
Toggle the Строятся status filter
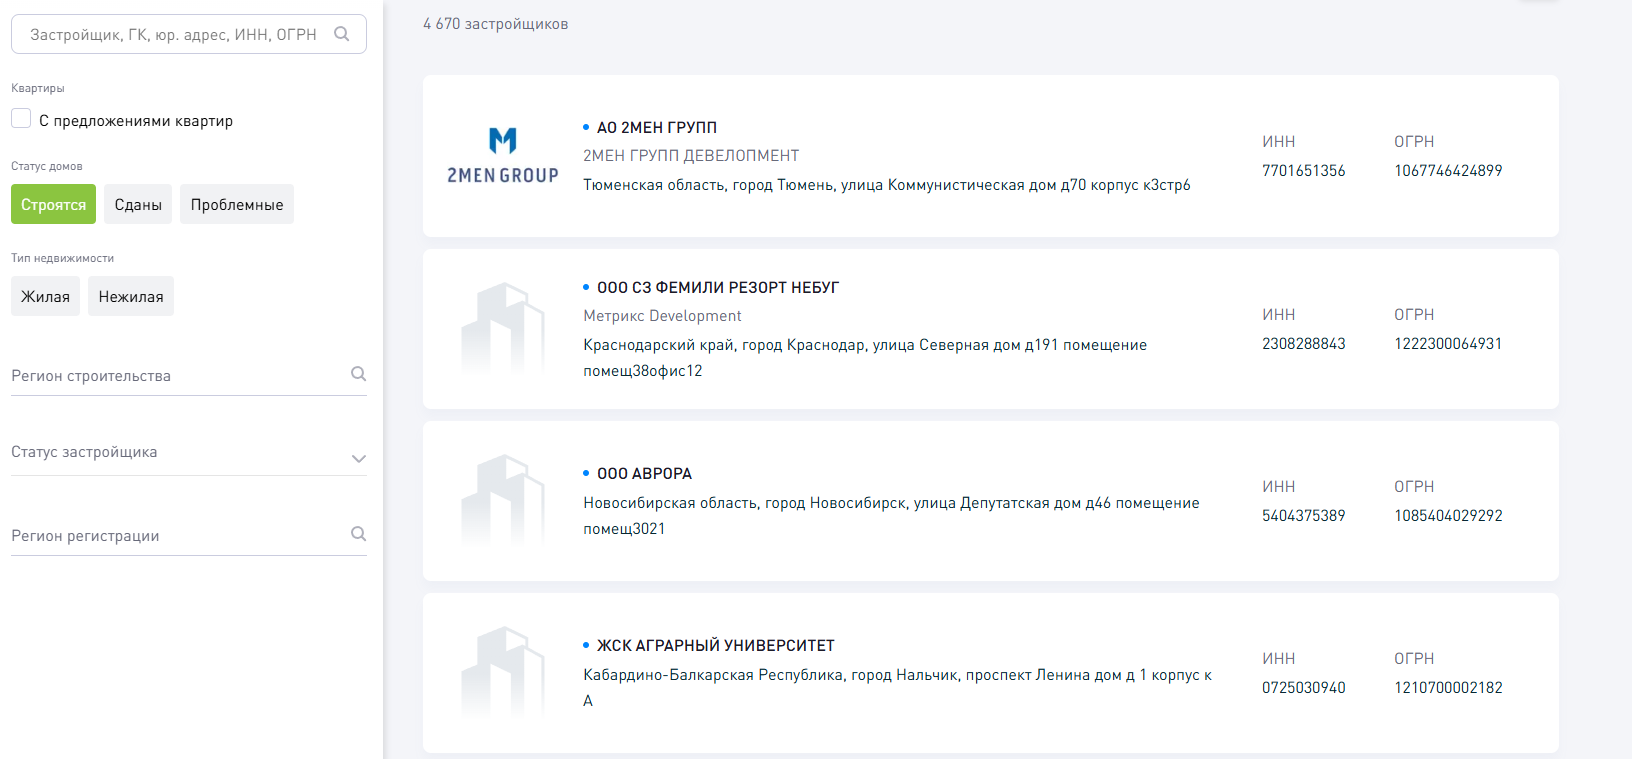tap(54, 204)
